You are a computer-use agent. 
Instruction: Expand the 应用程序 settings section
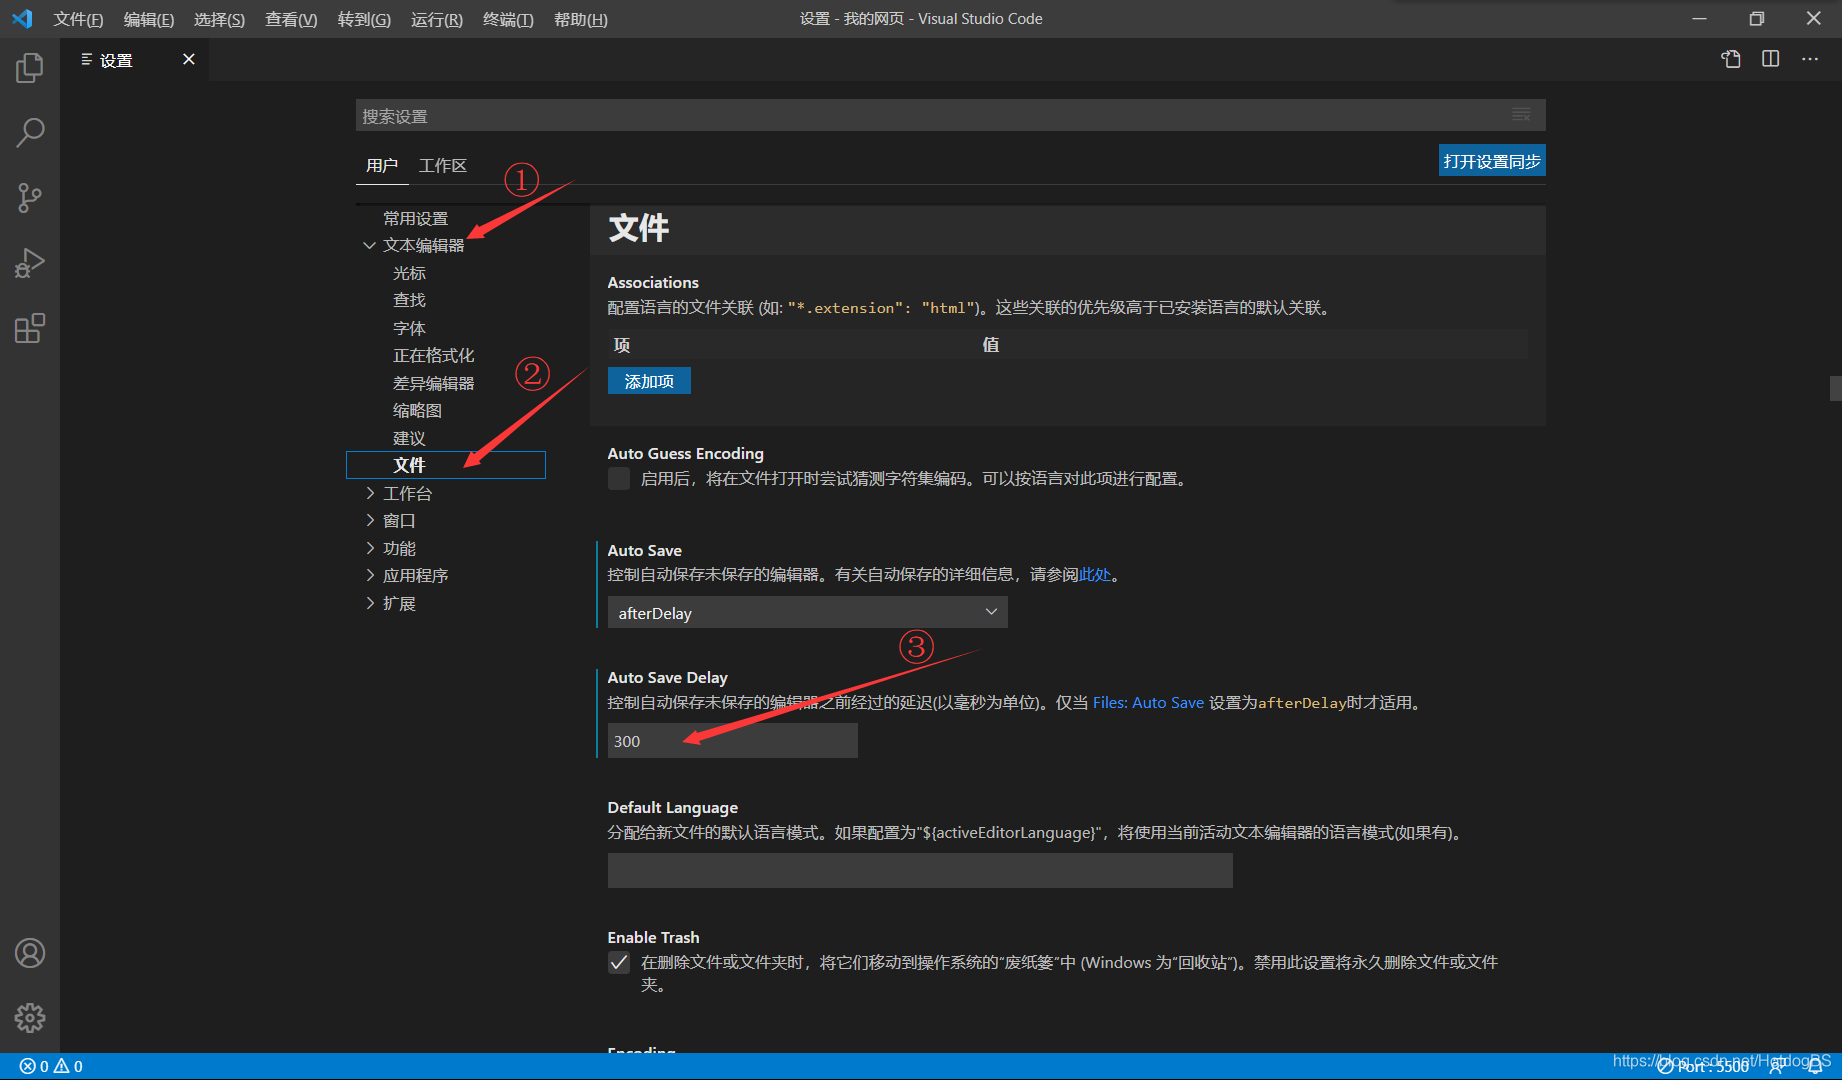click(x=369, y=575)
